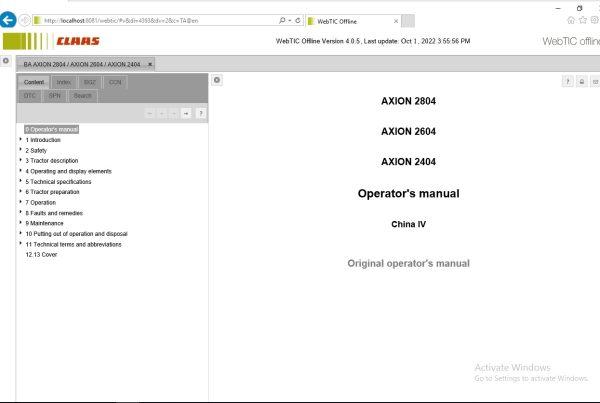The width and height of the screenshot is (600, 403).
Task: Open the browser Home icon
Action: [x=571, y=20]
